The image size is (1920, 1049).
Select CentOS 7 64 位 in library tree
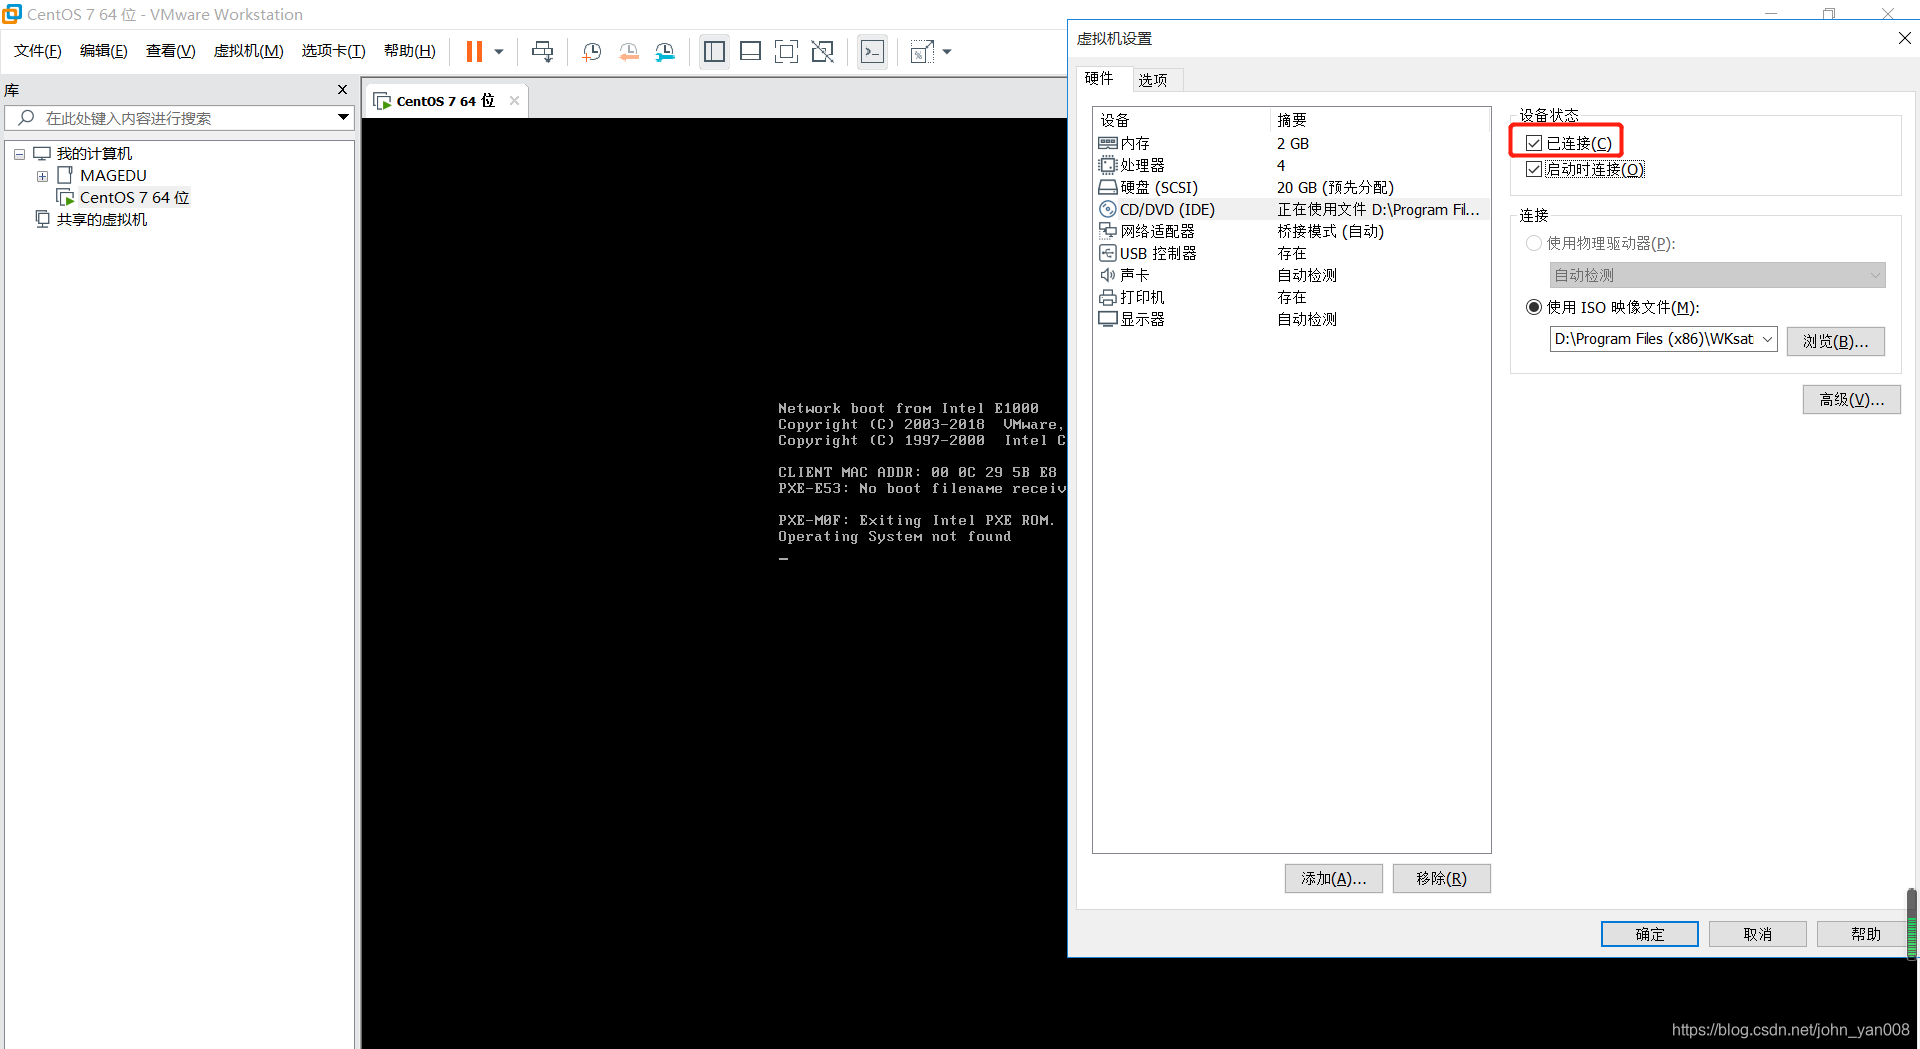pyautogui.click(x=134, y=198)
